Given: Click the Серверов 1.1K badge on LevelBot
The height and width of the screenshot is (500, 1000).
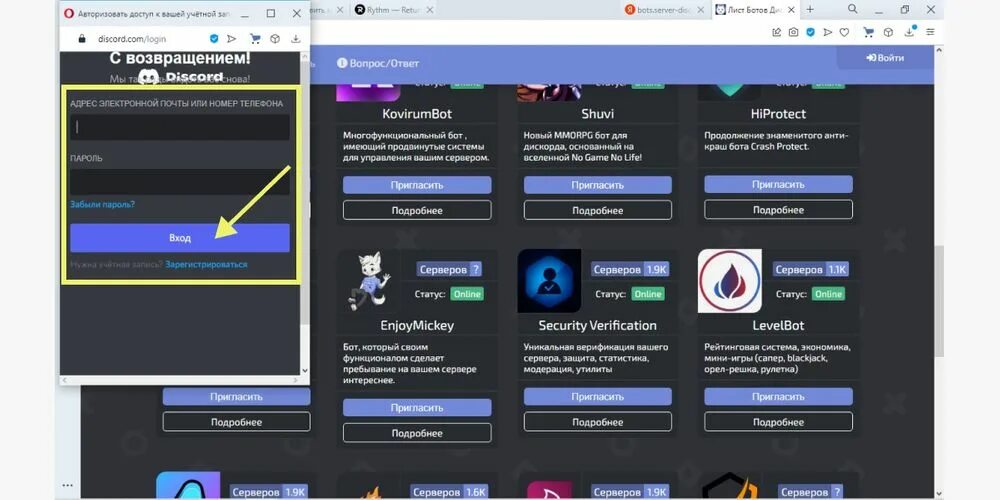Looking at the screenshot, I should pos(811,270).
